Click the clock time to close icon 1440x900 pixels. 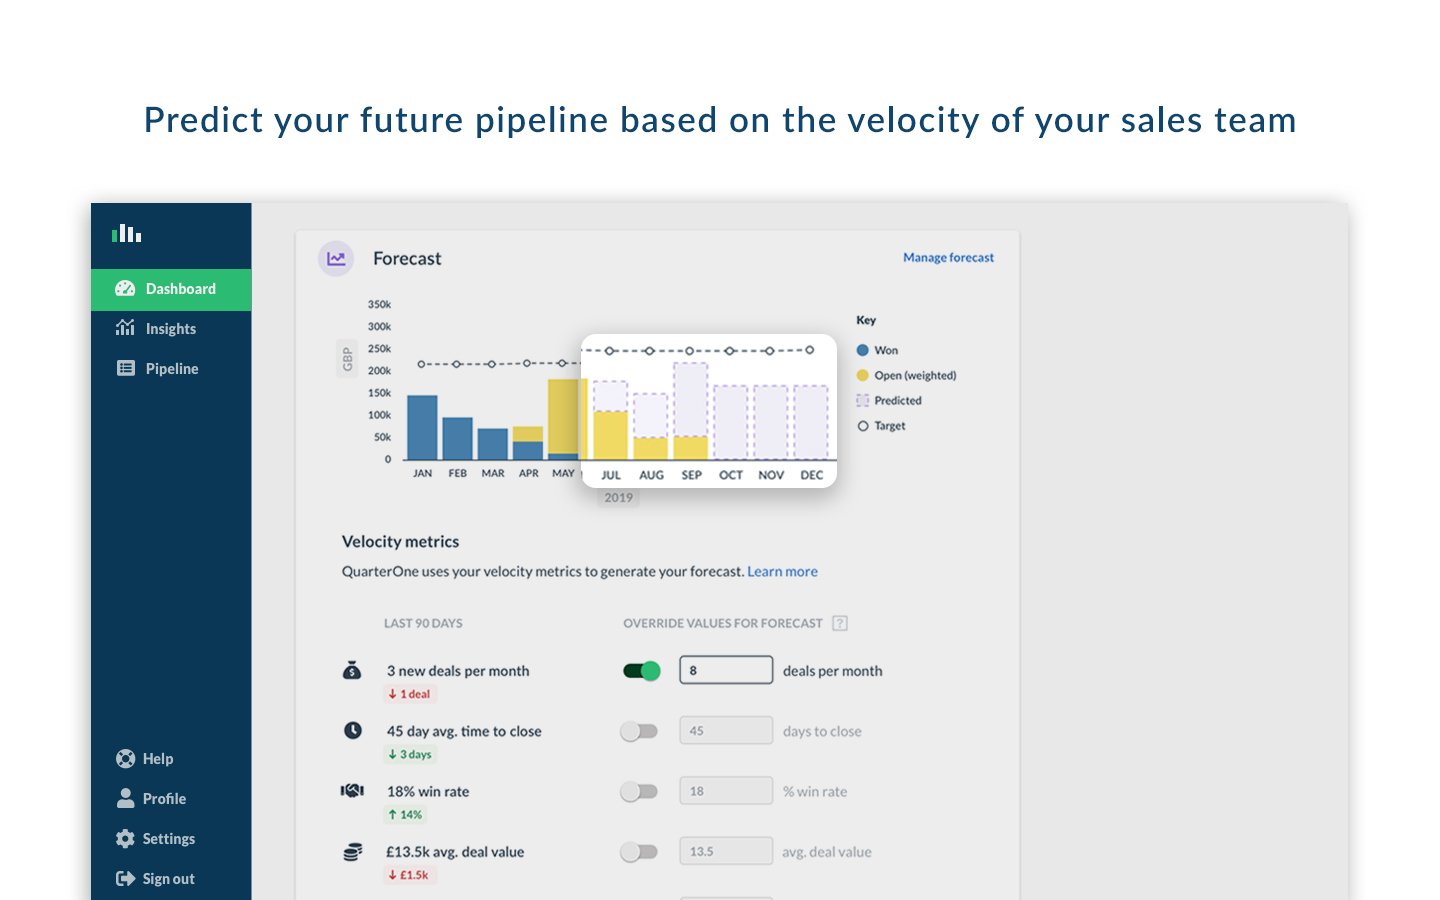click(x=353, y=731)
